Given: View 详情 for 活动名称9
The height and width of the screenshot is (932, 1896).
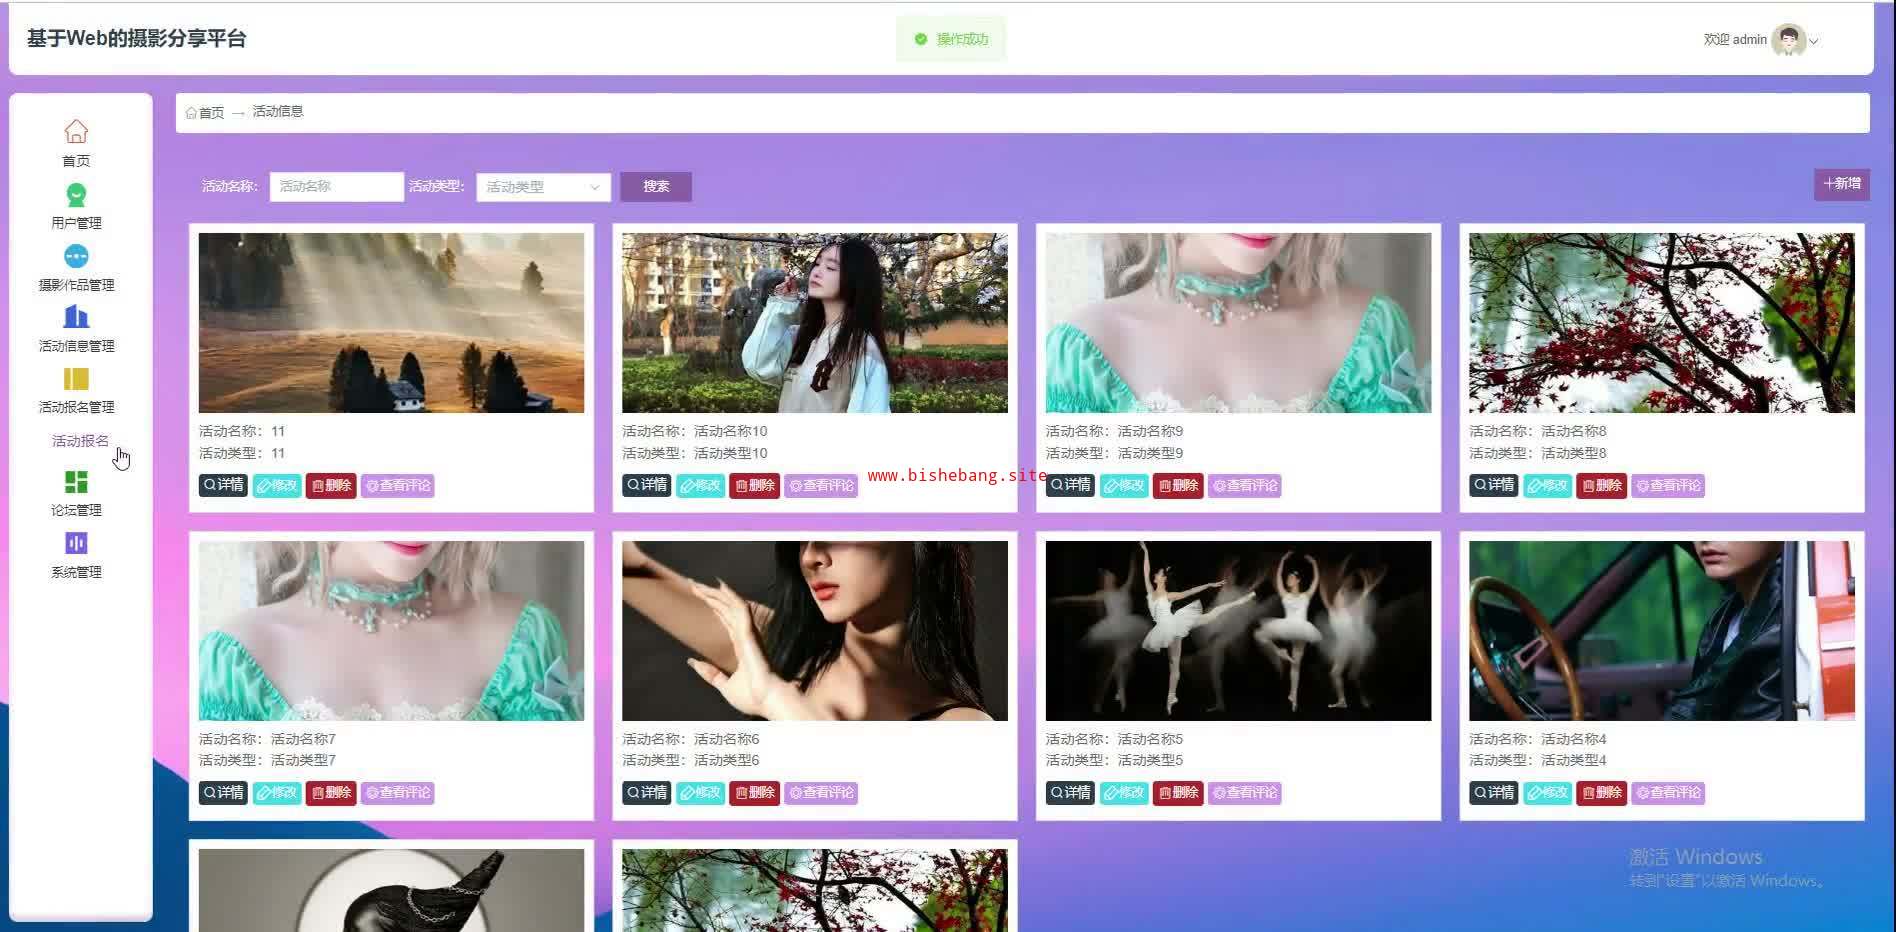Looking at the screenshot, I should [x=1070, y=486].
